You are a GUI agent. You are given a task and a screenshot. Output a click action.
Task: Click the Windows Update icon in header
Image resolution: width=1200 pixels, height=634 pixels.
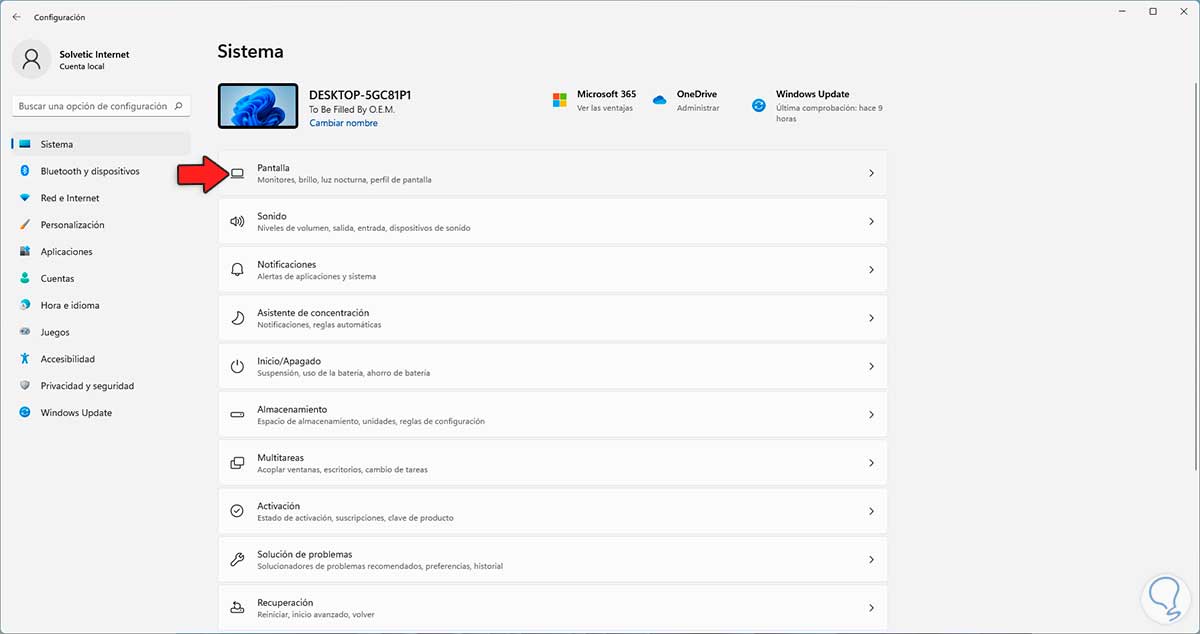[759, 104]
